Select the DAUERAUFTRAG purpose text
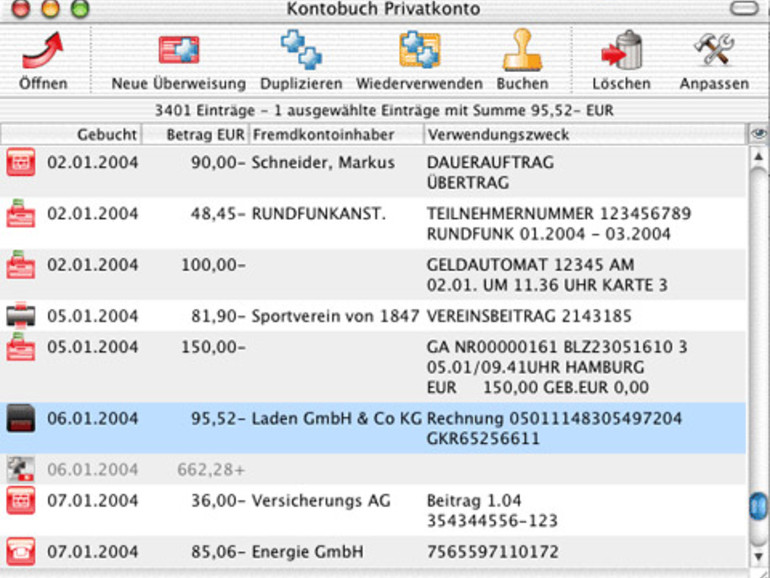The image size is (770, 578). coord(490,163)
